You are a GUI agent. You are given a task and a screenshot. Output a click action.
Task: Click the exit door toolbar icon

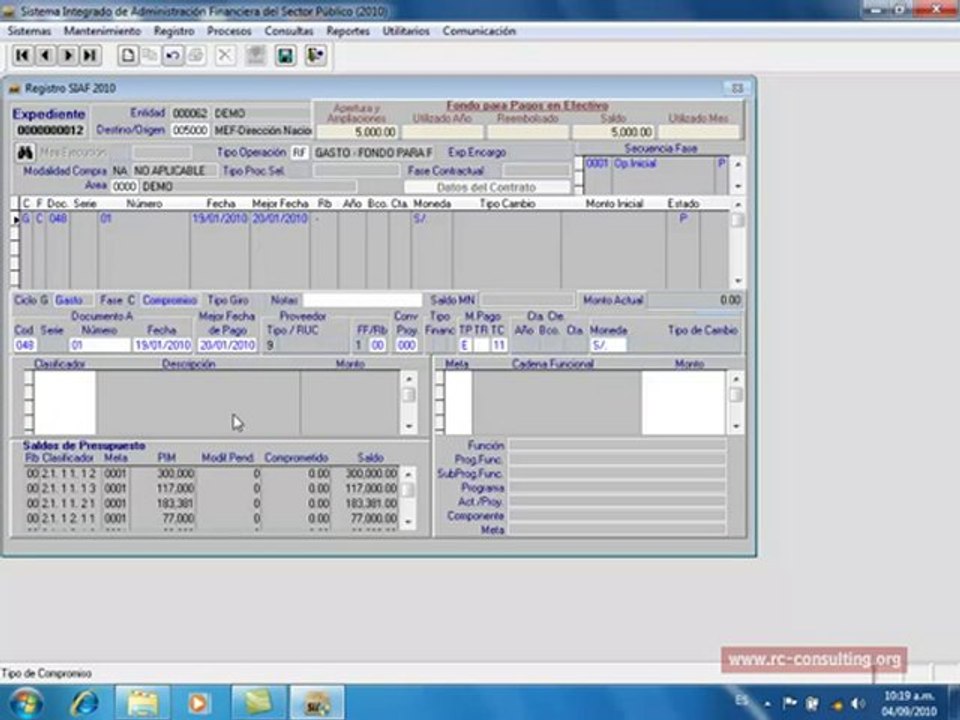[316, 56]
